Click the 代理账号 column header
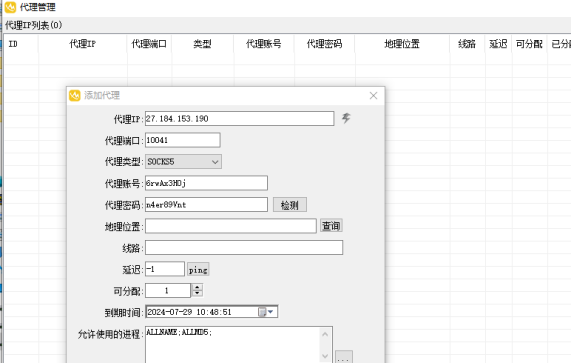Screen dimensions: 572x363 coord(264,45)
